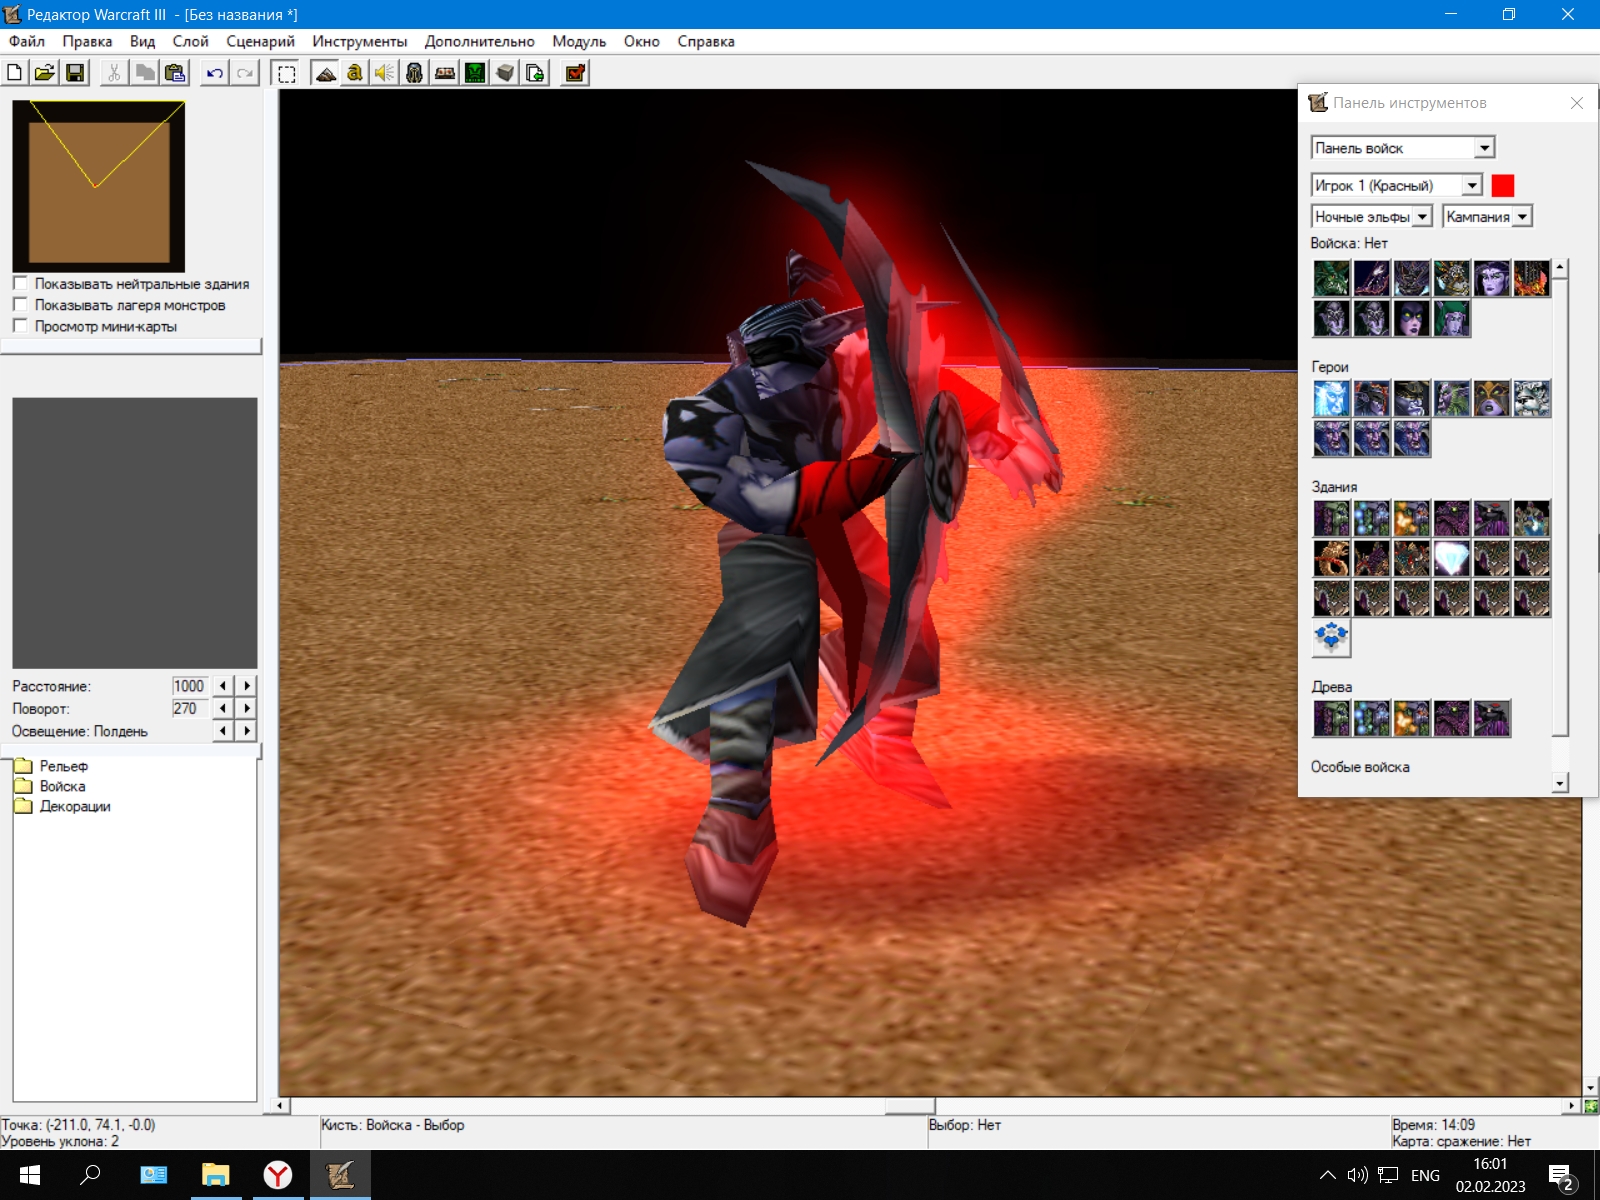Open the Файл menu
Viewport: 1600px width, 1200px height.
(27, 41)
